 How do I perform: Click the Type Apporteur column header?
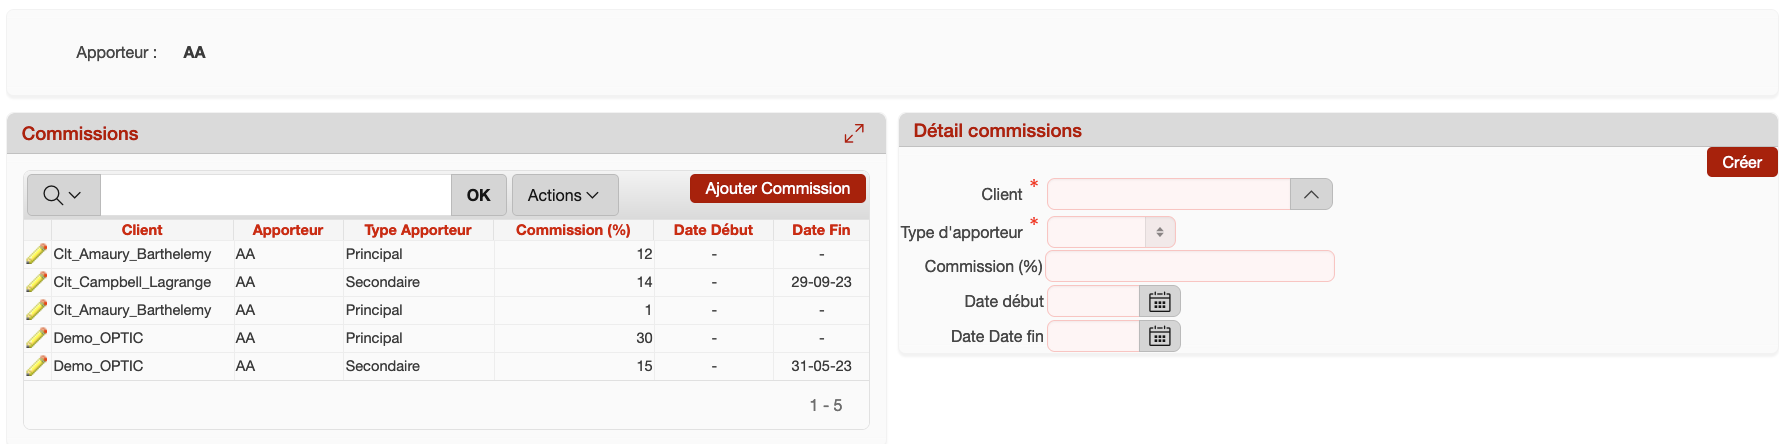(417, 230)
